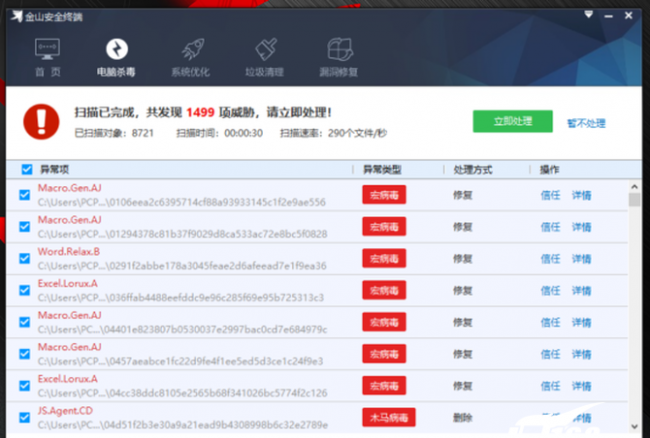The image size is (650, 438).
Task: Click 详情 for Macro.Gen.AJ 0457aeab row
Action: (581, 354)
